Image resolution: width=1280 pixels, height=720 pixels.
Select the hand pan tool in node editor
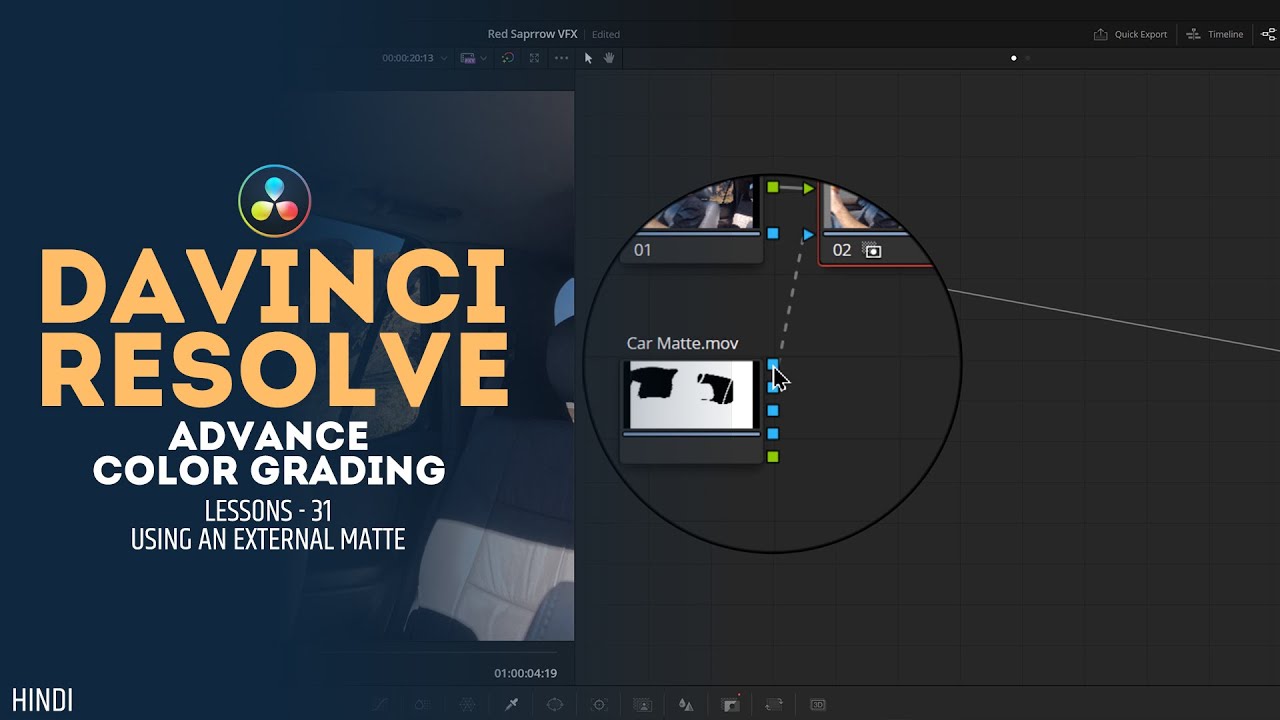coord(609,58)
